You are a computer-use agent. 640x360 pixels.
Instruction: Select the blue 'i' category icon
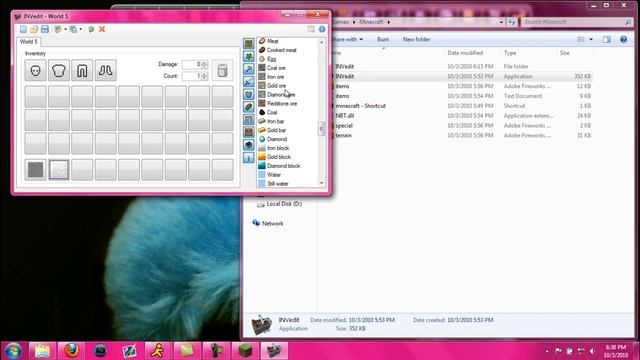click(249, 158)
